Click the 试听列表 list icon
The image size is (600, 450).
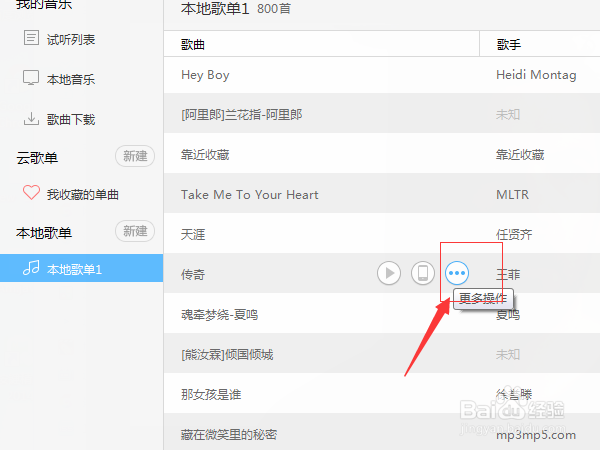[x=31, y=38]
